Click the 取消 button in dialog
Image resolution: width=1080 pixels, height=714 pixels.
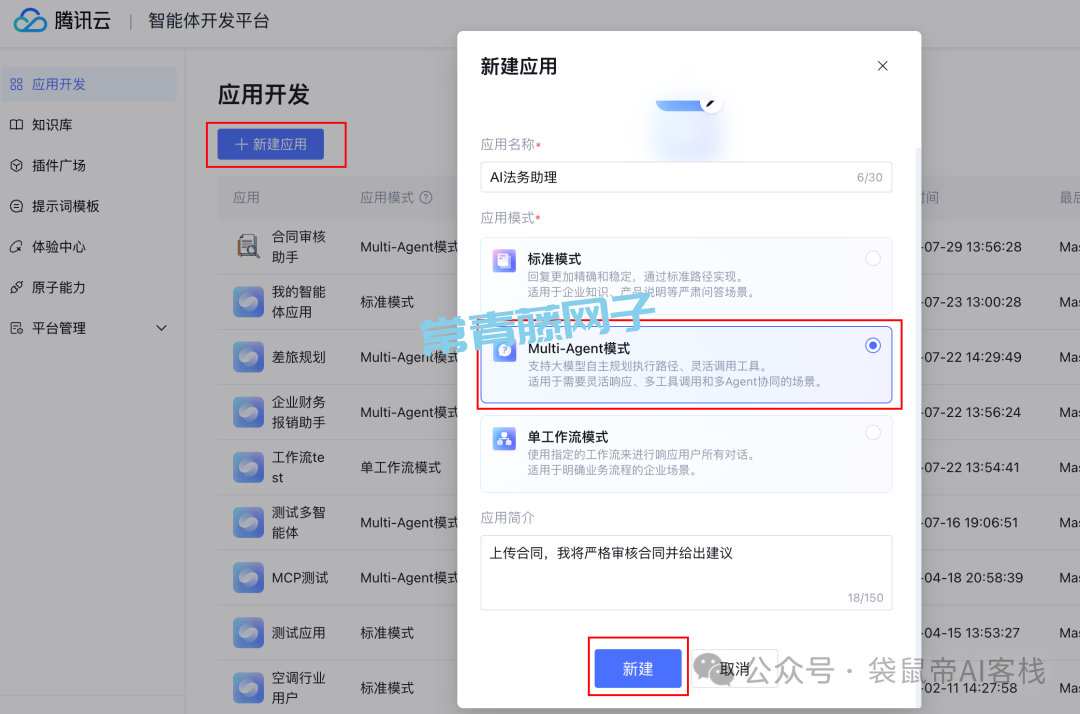735,669
